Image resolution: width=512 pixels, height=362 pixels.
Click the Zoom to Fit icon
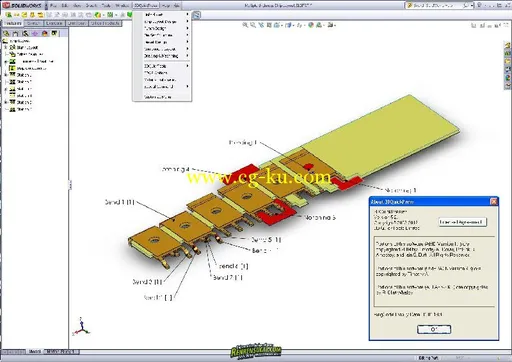click(x=245, y=25)
